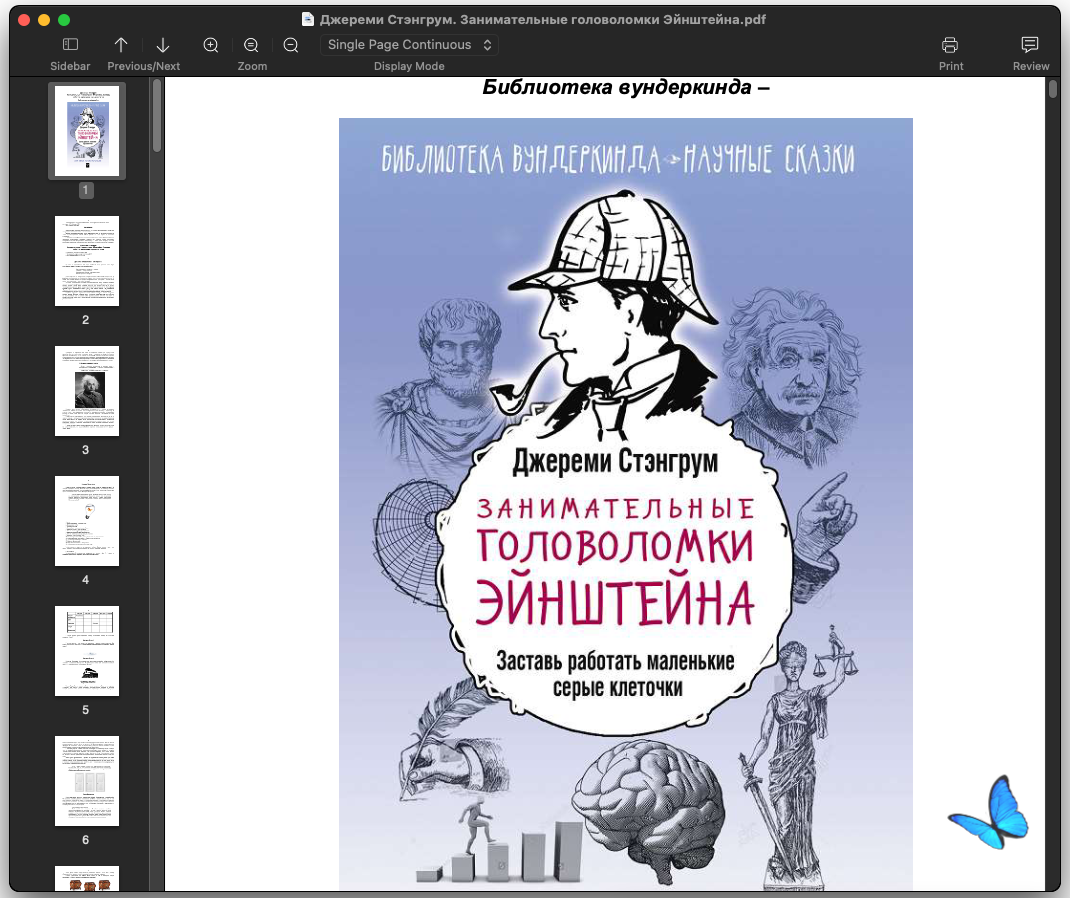
Task: Click the heading 'Библиотека вундеркинда –'
Action: 626,87
